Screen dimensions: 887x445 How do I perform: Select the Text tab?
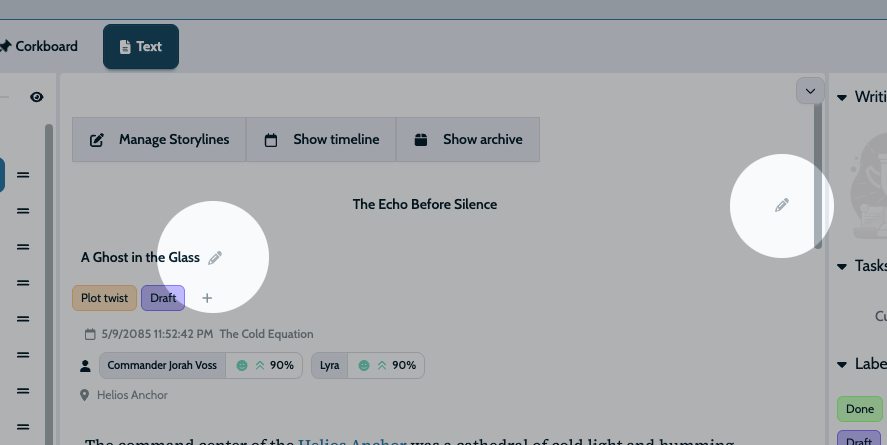tap(141, 46)
